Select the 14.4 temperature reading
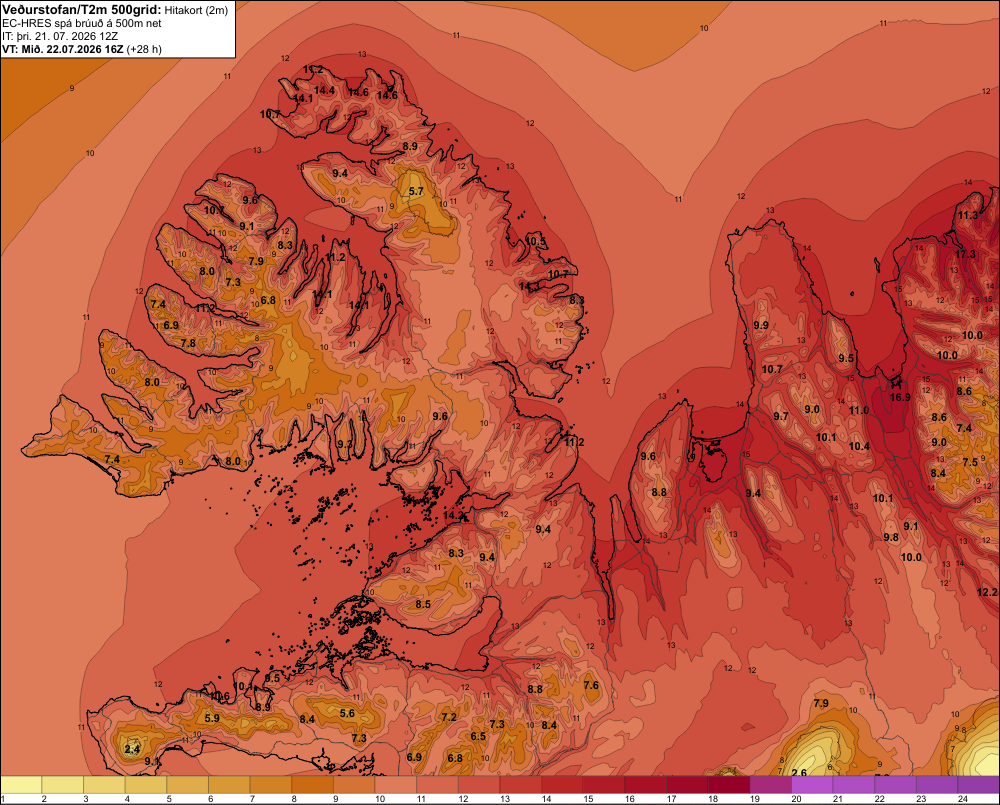 (324, 91)
